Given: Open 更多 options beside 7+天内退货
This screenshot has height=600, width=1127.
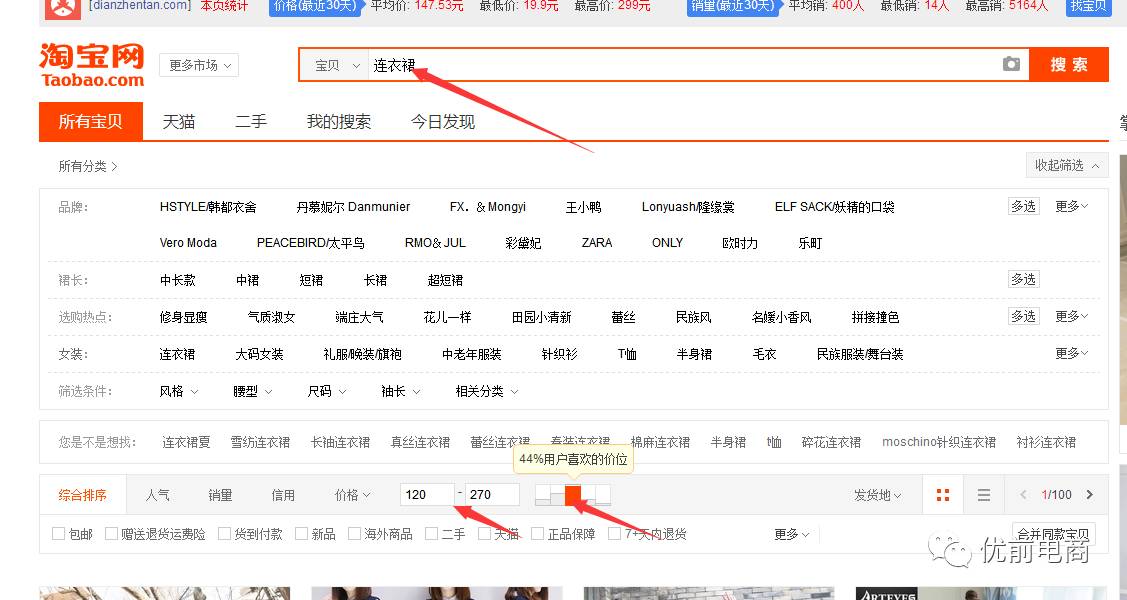Looking at the screenshot, I should [792, 534].
